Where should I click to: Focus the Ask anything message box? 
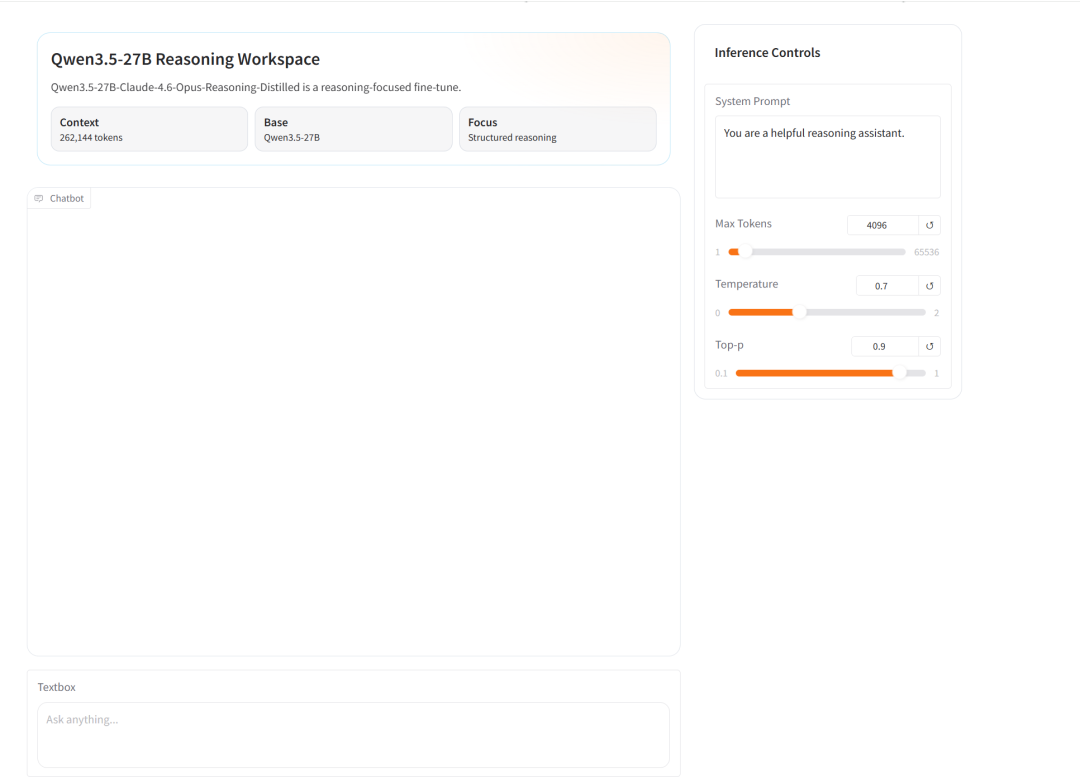(353, 735)
